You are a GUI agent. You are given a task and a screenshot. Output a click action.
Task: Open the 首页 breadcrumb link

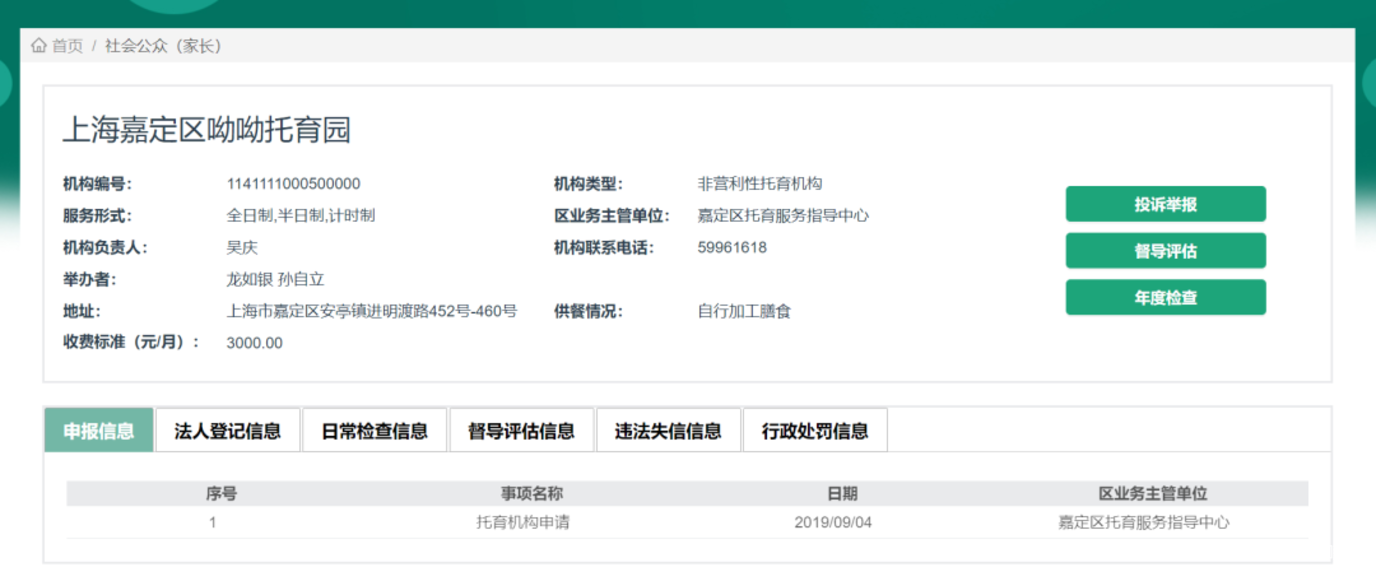(x=68, y=46)
